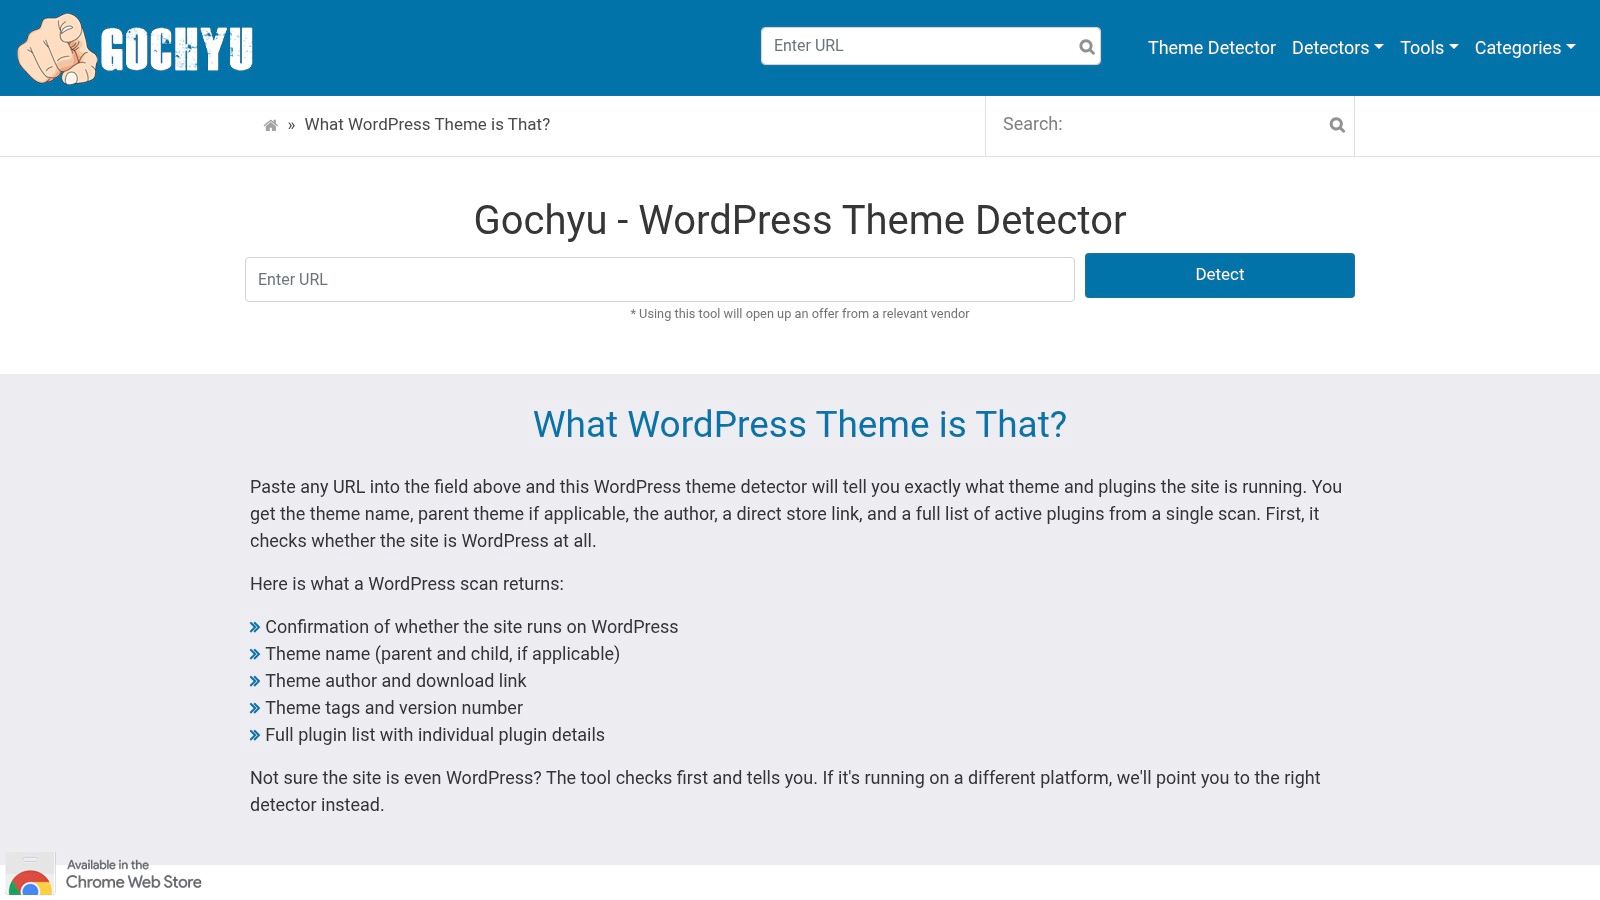Expand the Tools dropdown menu

[1429, 48]
